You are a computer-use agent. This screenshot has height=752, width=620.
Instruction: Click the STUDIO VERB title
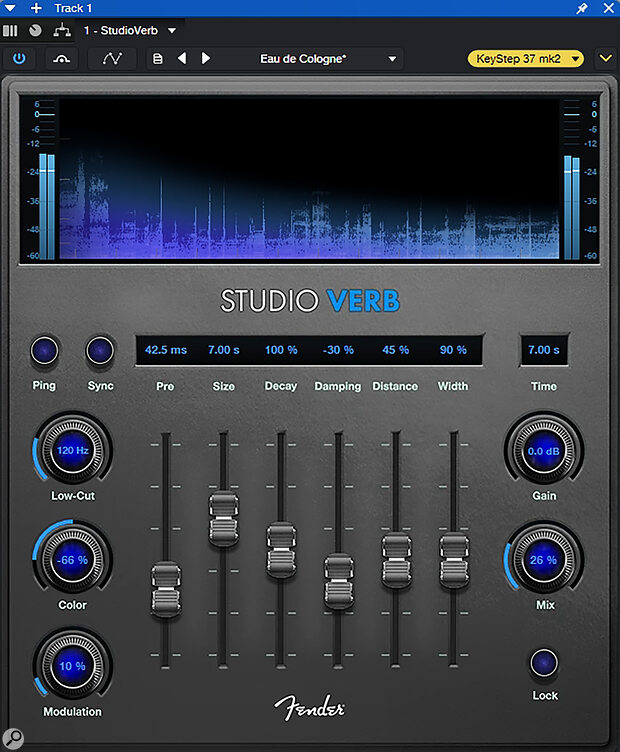pos(310,301)
